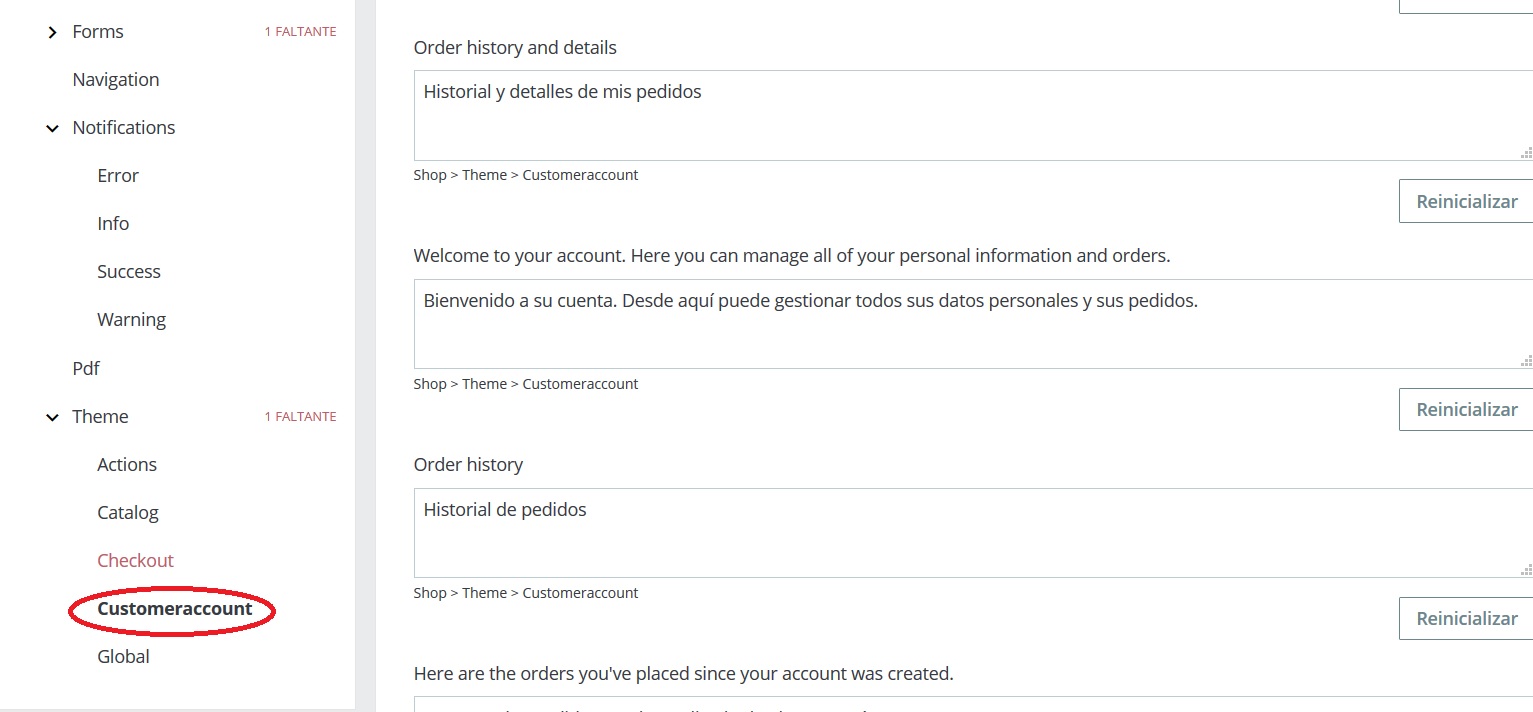Viewport: 1533px width, 712px height.
Task: Click Reinicializar below 'Historial de pedidos' field
Action: pos(1466,619)
